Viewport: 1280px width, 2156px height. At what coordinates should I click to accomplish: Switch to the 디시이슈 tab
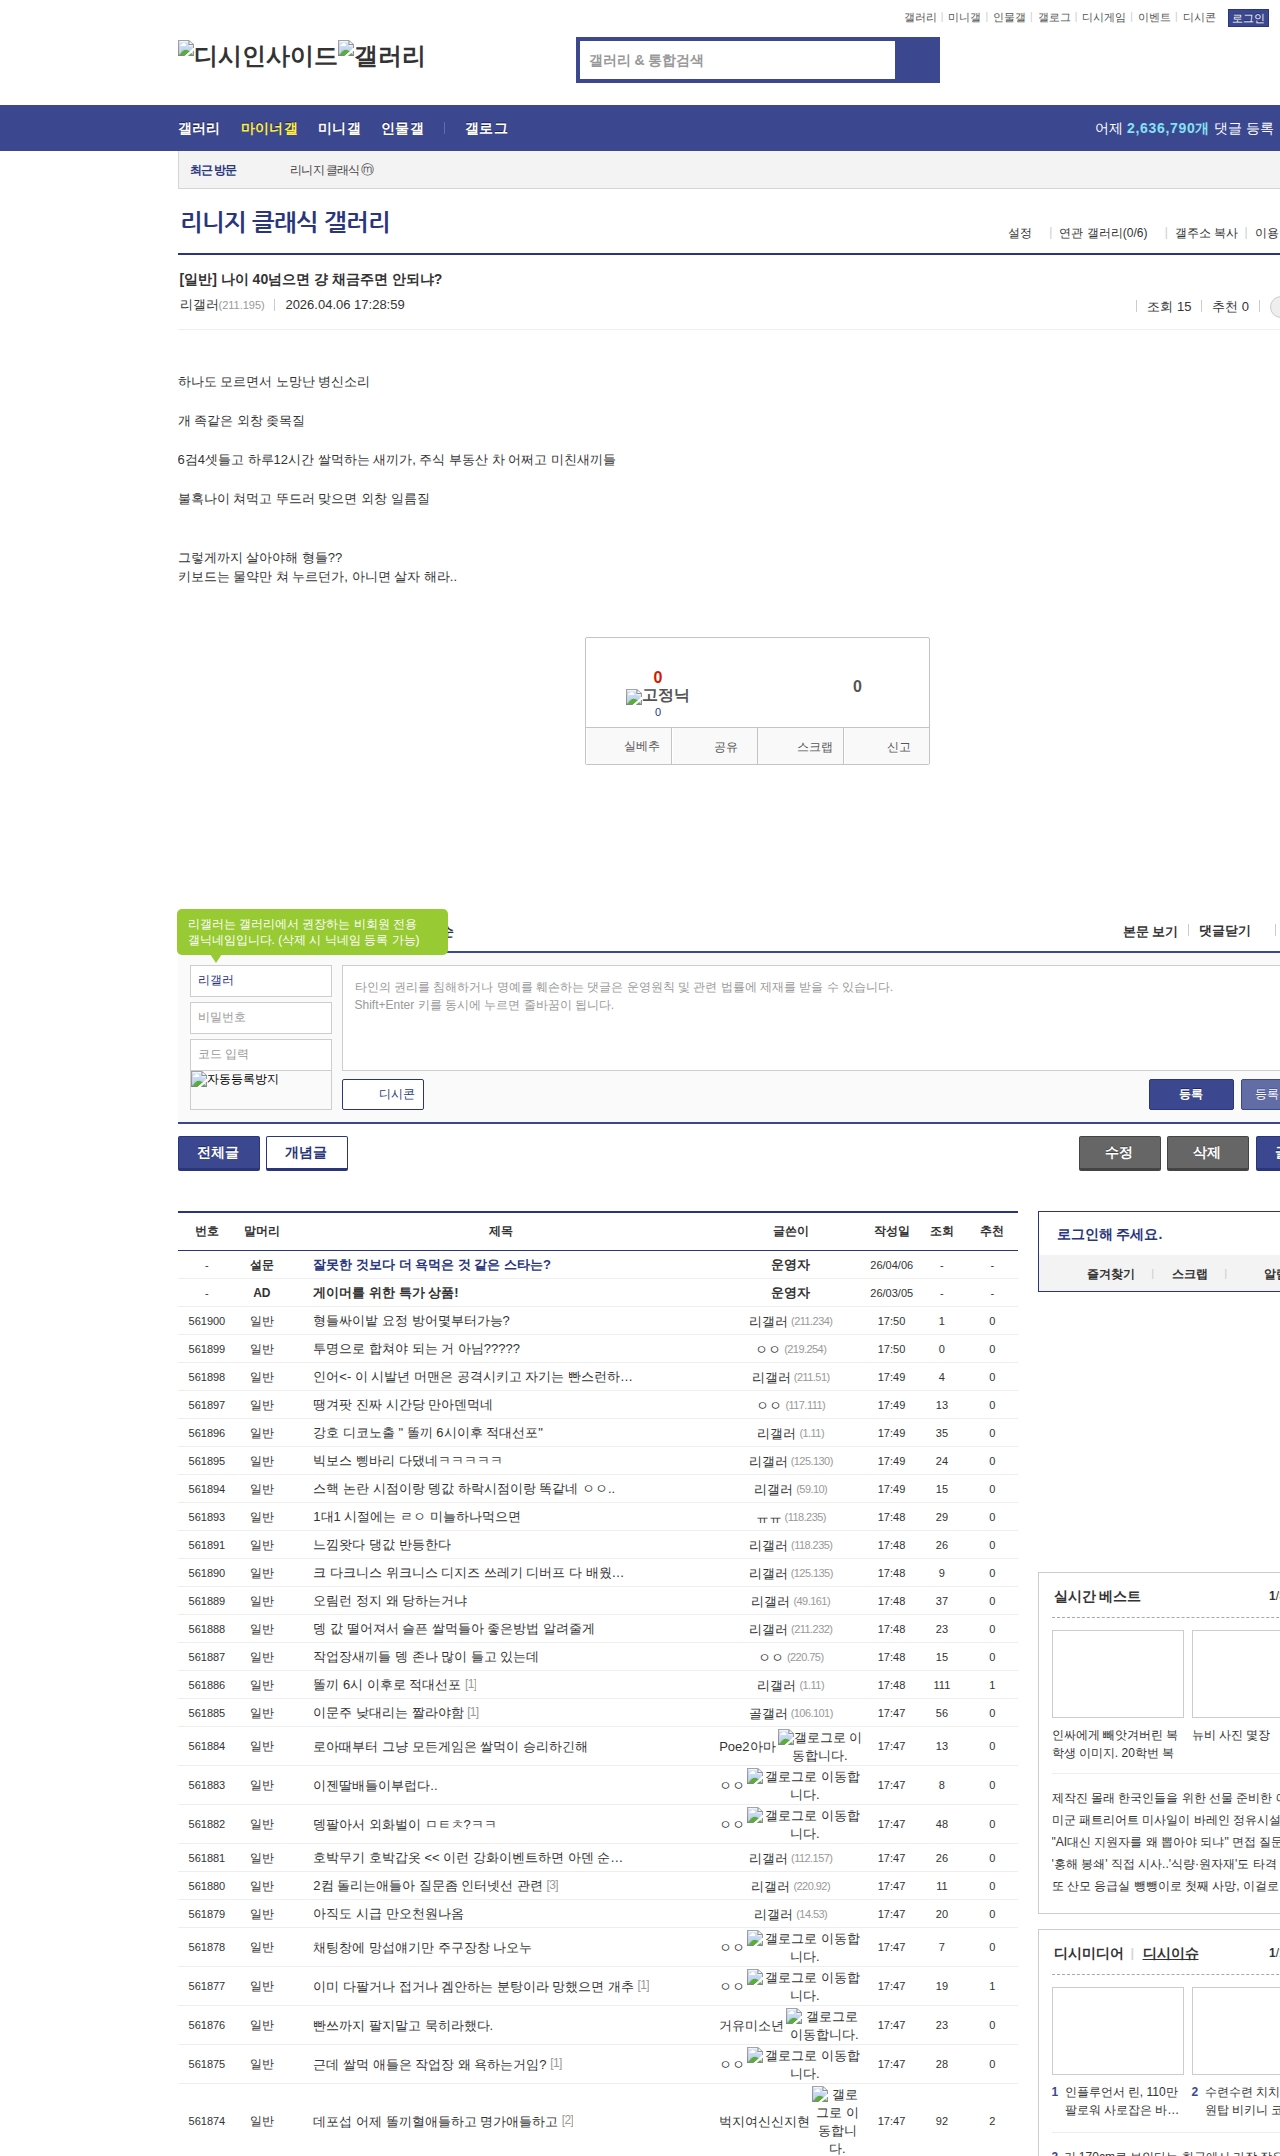tap(1170, 1953)
